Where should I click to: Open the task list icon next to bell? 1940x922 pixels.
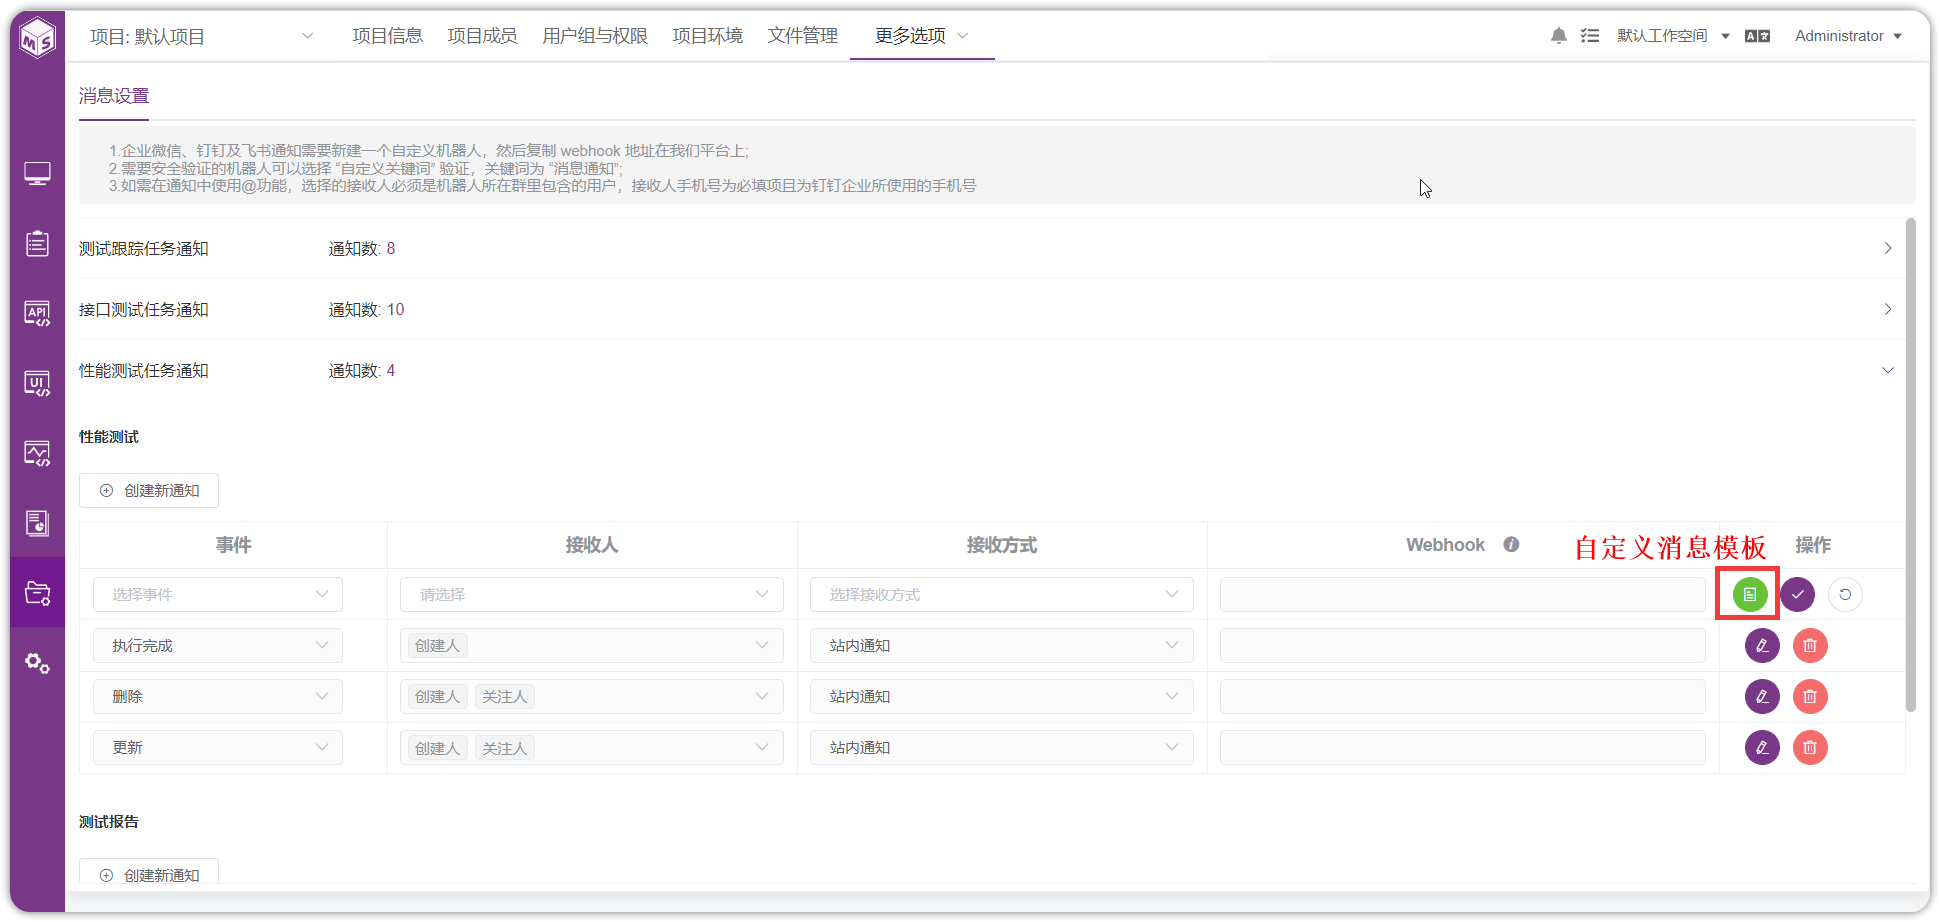1590,36
